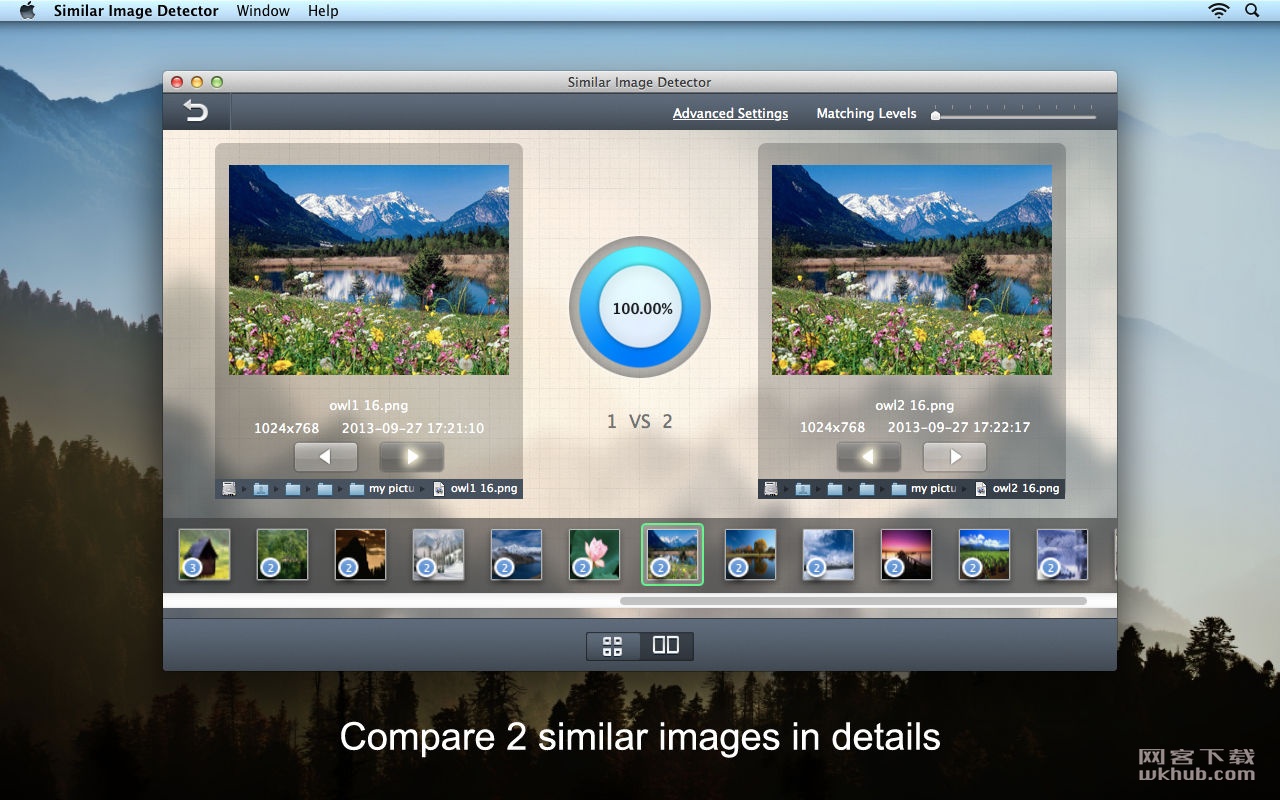Select the dark silhouette sunset thumbnail

click(360, 554)
